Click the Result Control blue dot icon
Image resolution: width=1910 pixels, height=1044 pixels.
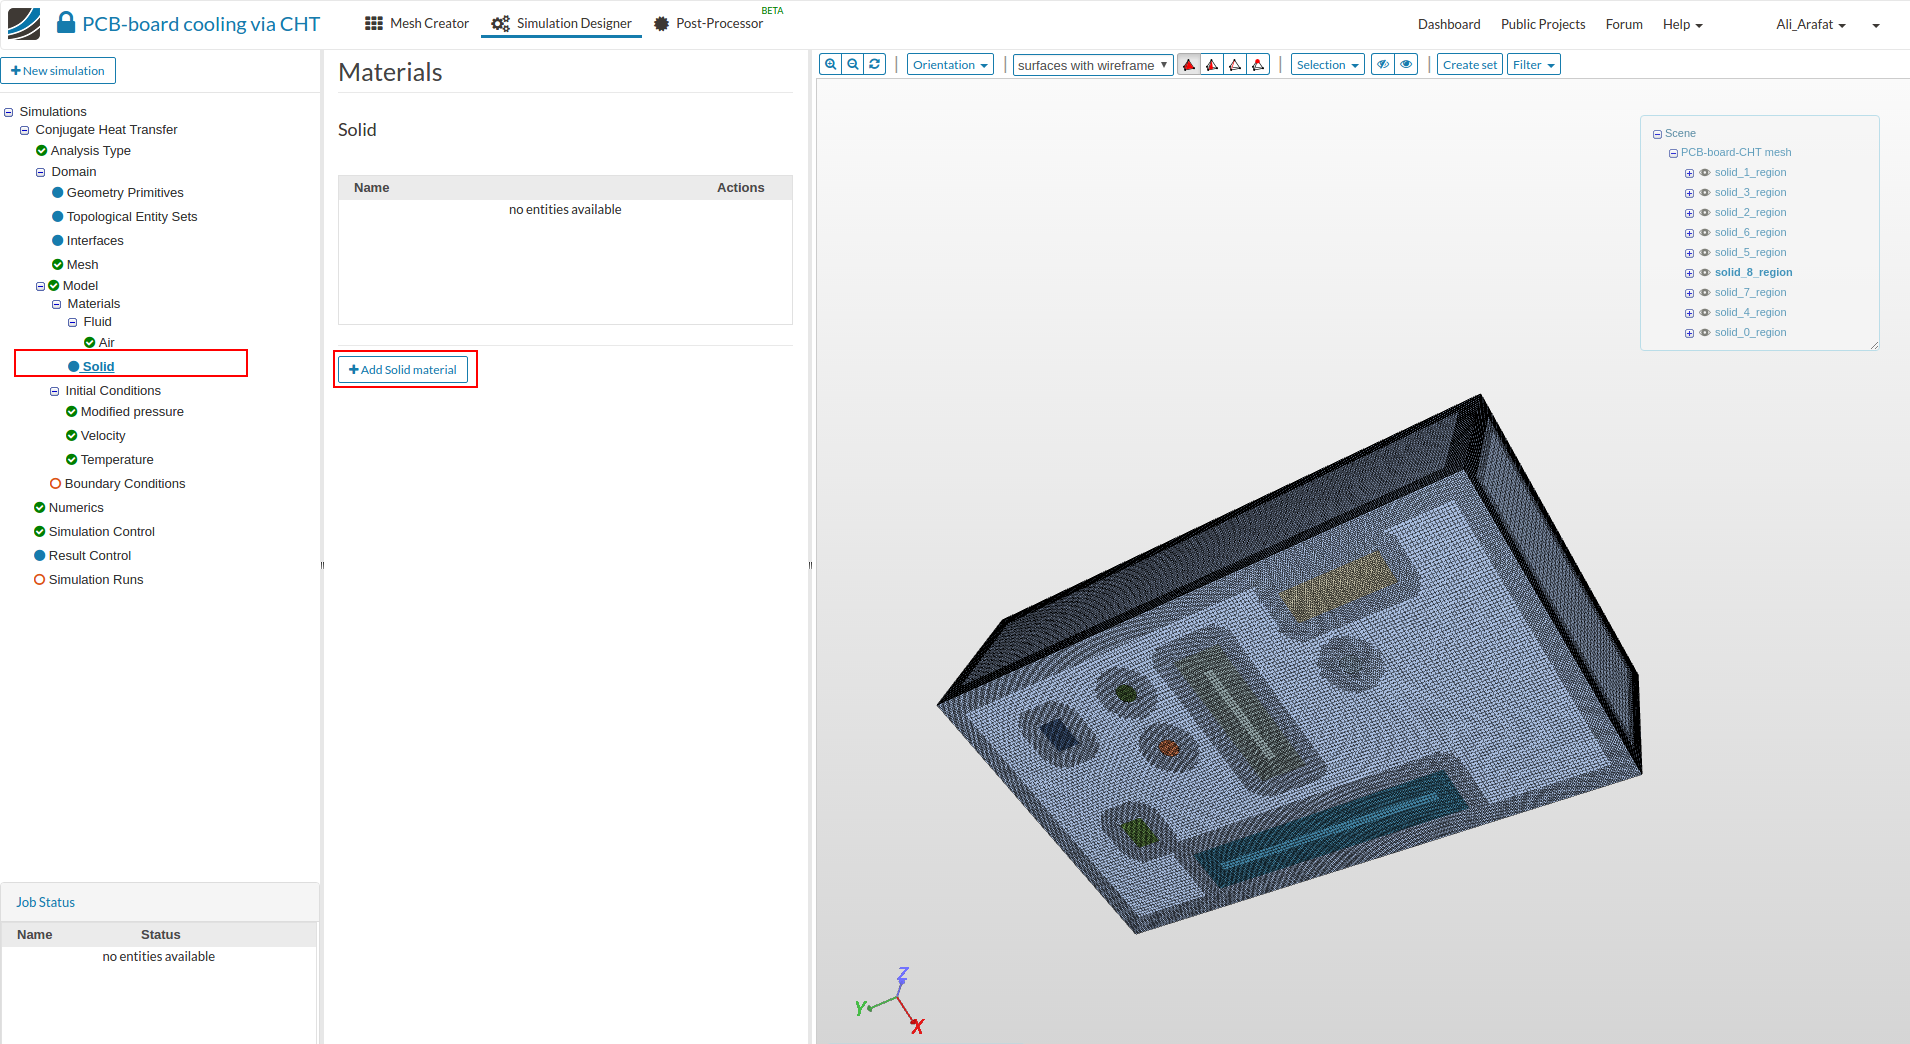click(x=39, y=556)
